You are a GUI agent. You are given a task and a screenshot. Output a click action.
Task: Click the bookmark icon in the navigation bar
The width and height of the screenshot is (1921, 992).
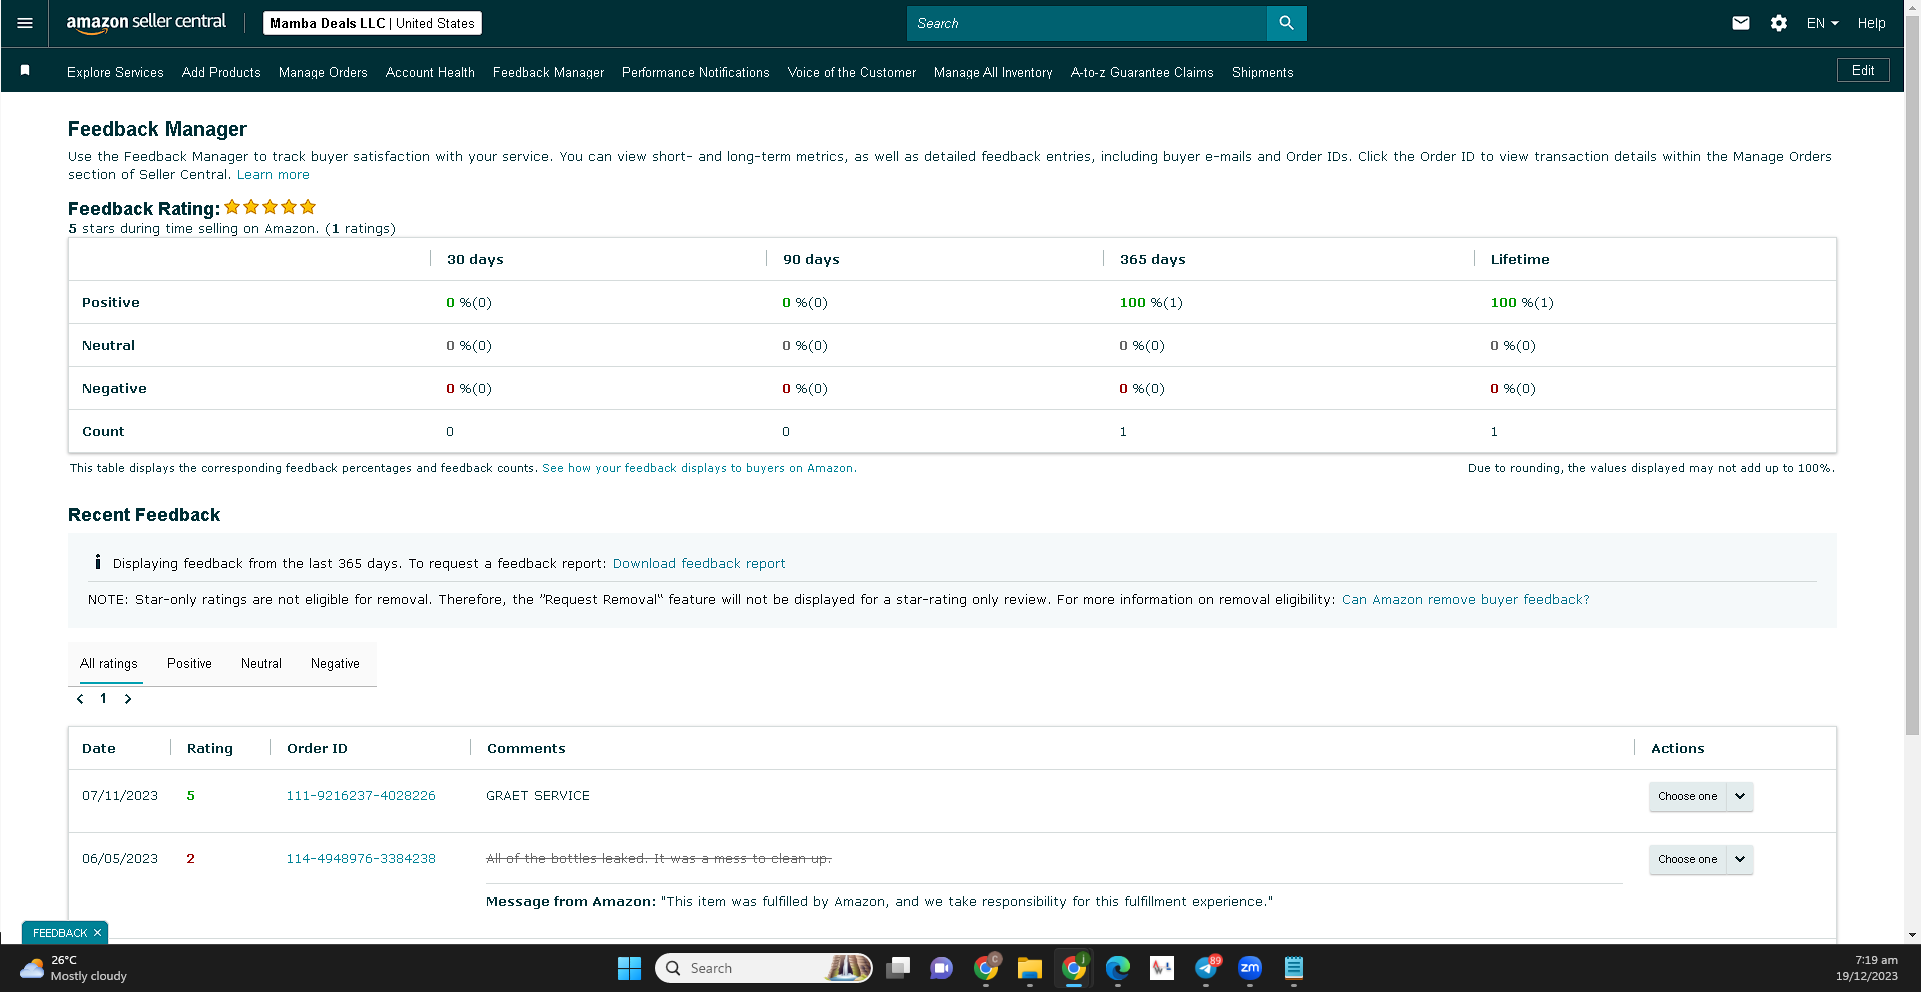25,70
